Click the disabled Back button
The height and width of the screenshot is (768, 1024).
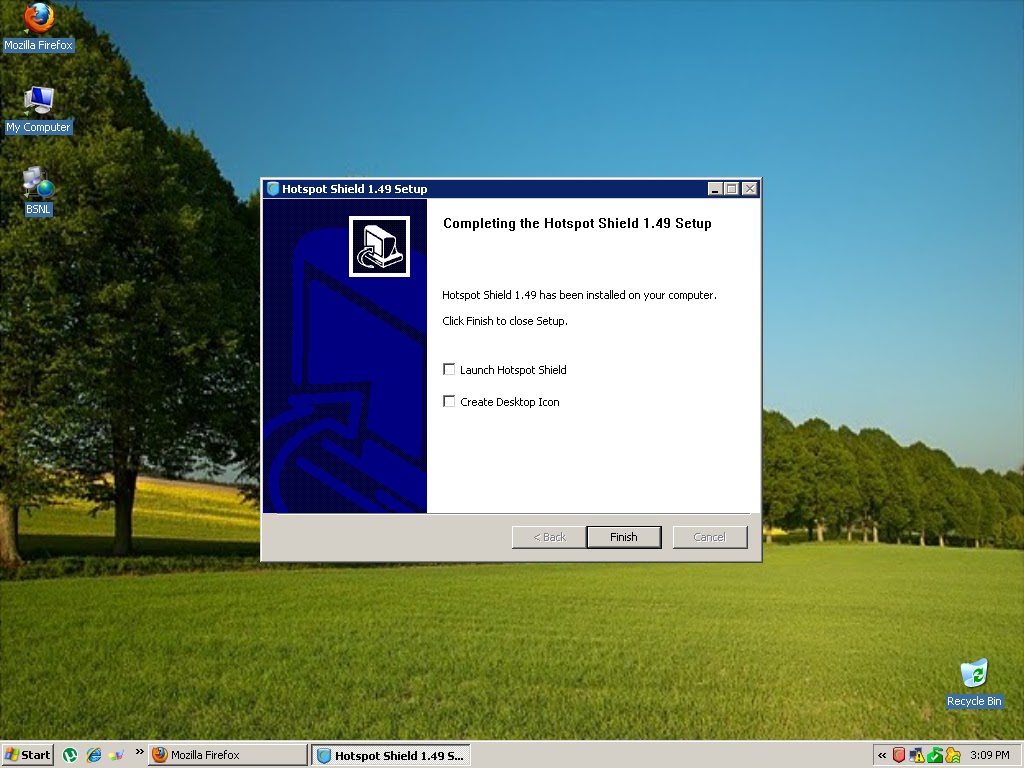pyautogui.click(x=549, y=537)
